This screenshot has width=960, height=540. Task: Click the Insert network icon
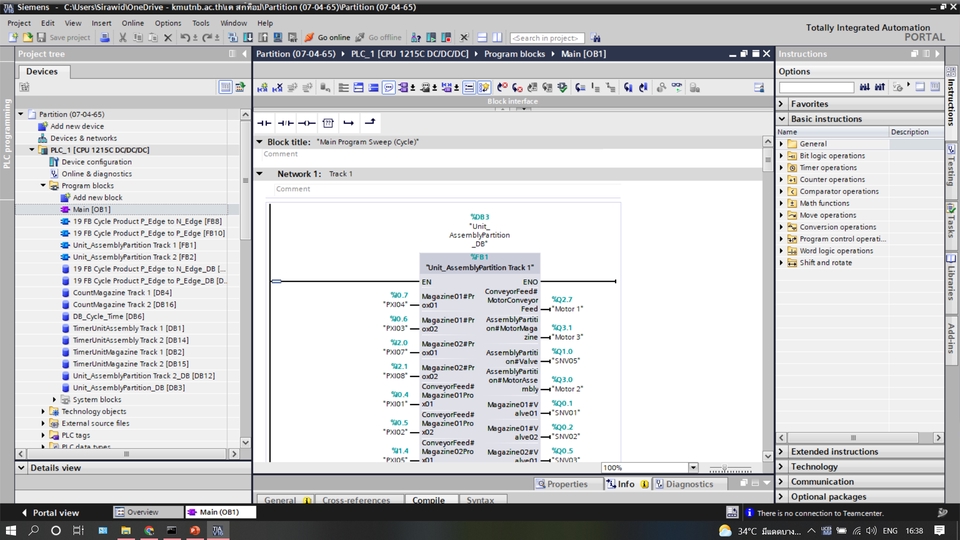coord(263,88)
